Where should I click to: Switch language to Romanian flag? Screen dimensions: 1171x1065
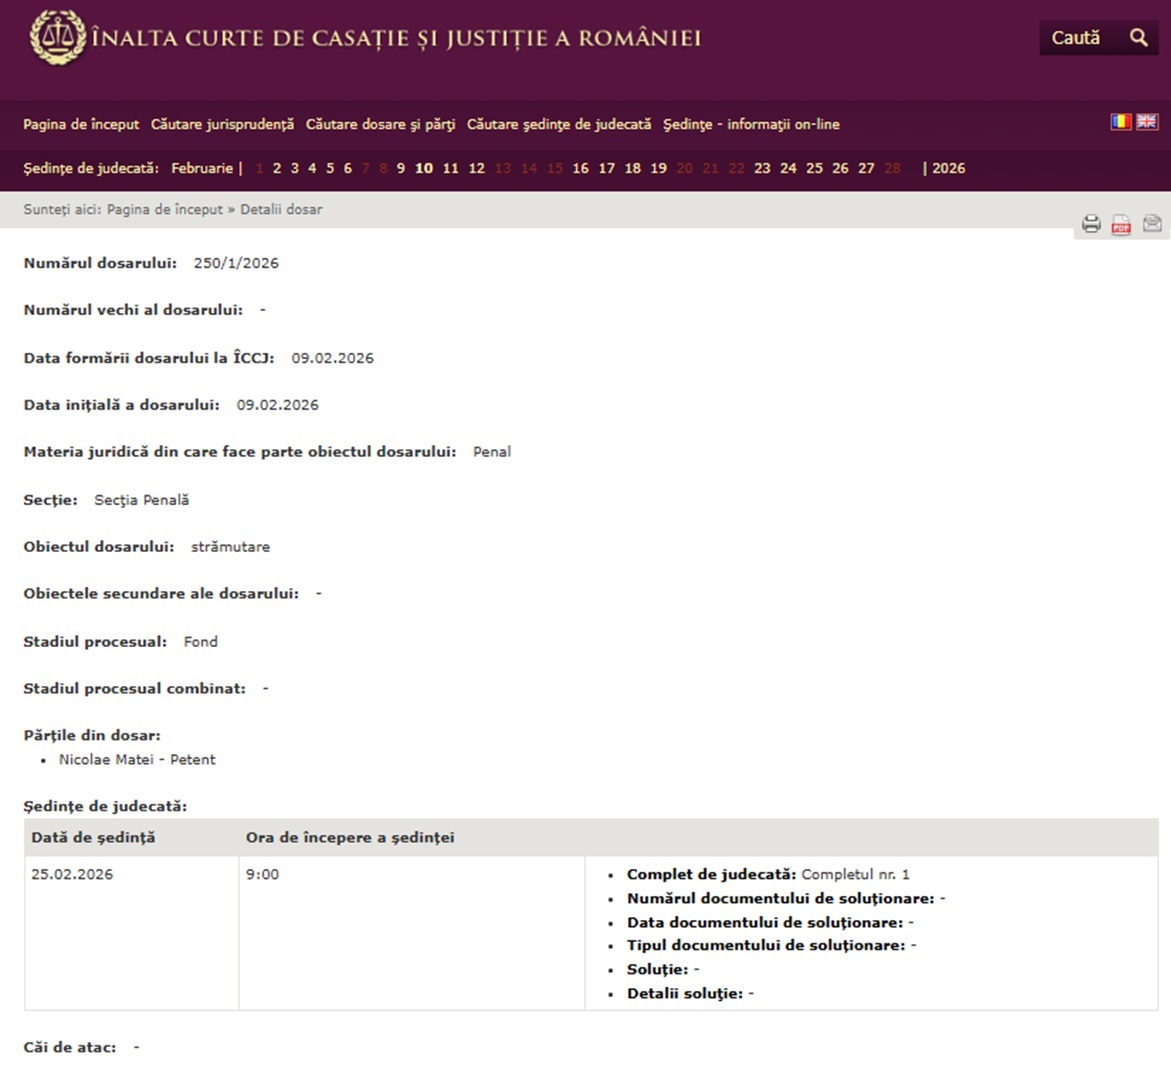point(1121,122)
